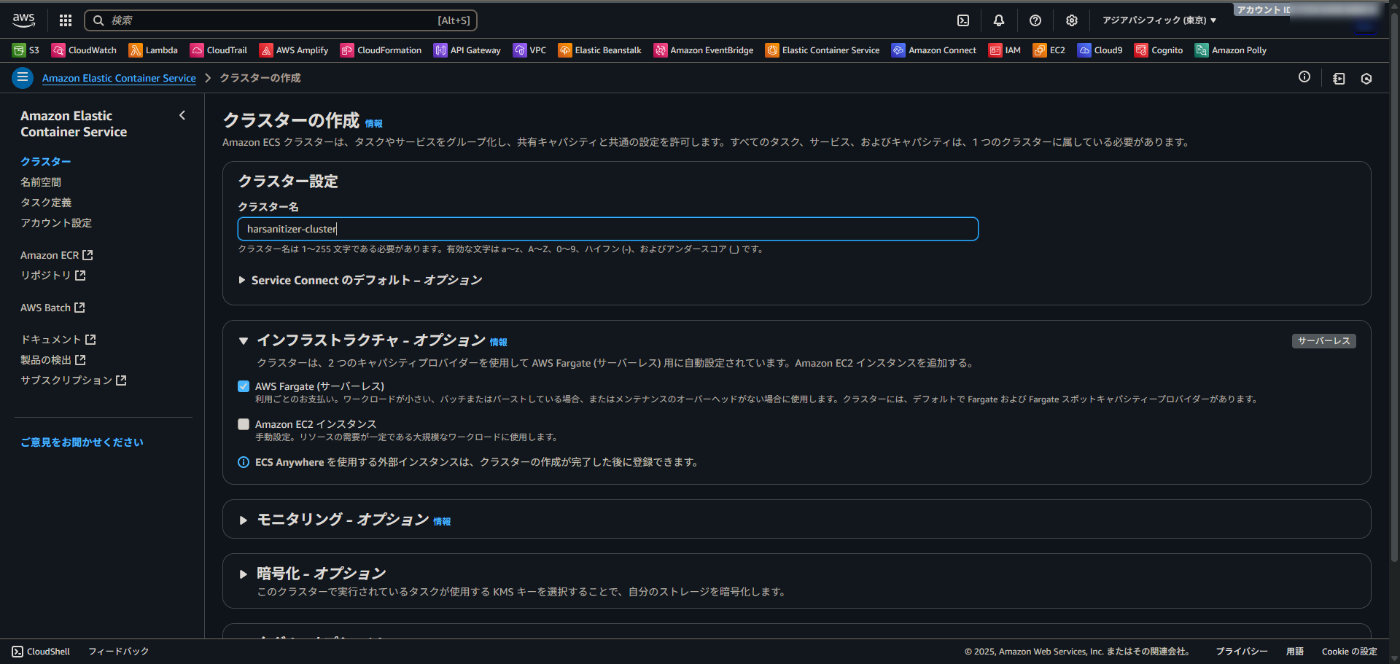The width and height of the screenshot is (1400, 664).
Task: Click the サーバーレス badge label
Action: (1324, 341)
